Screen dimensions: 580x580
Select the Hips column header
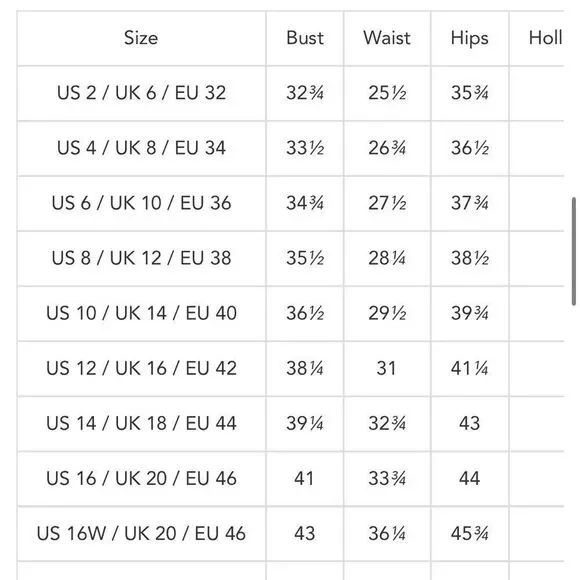470,38
